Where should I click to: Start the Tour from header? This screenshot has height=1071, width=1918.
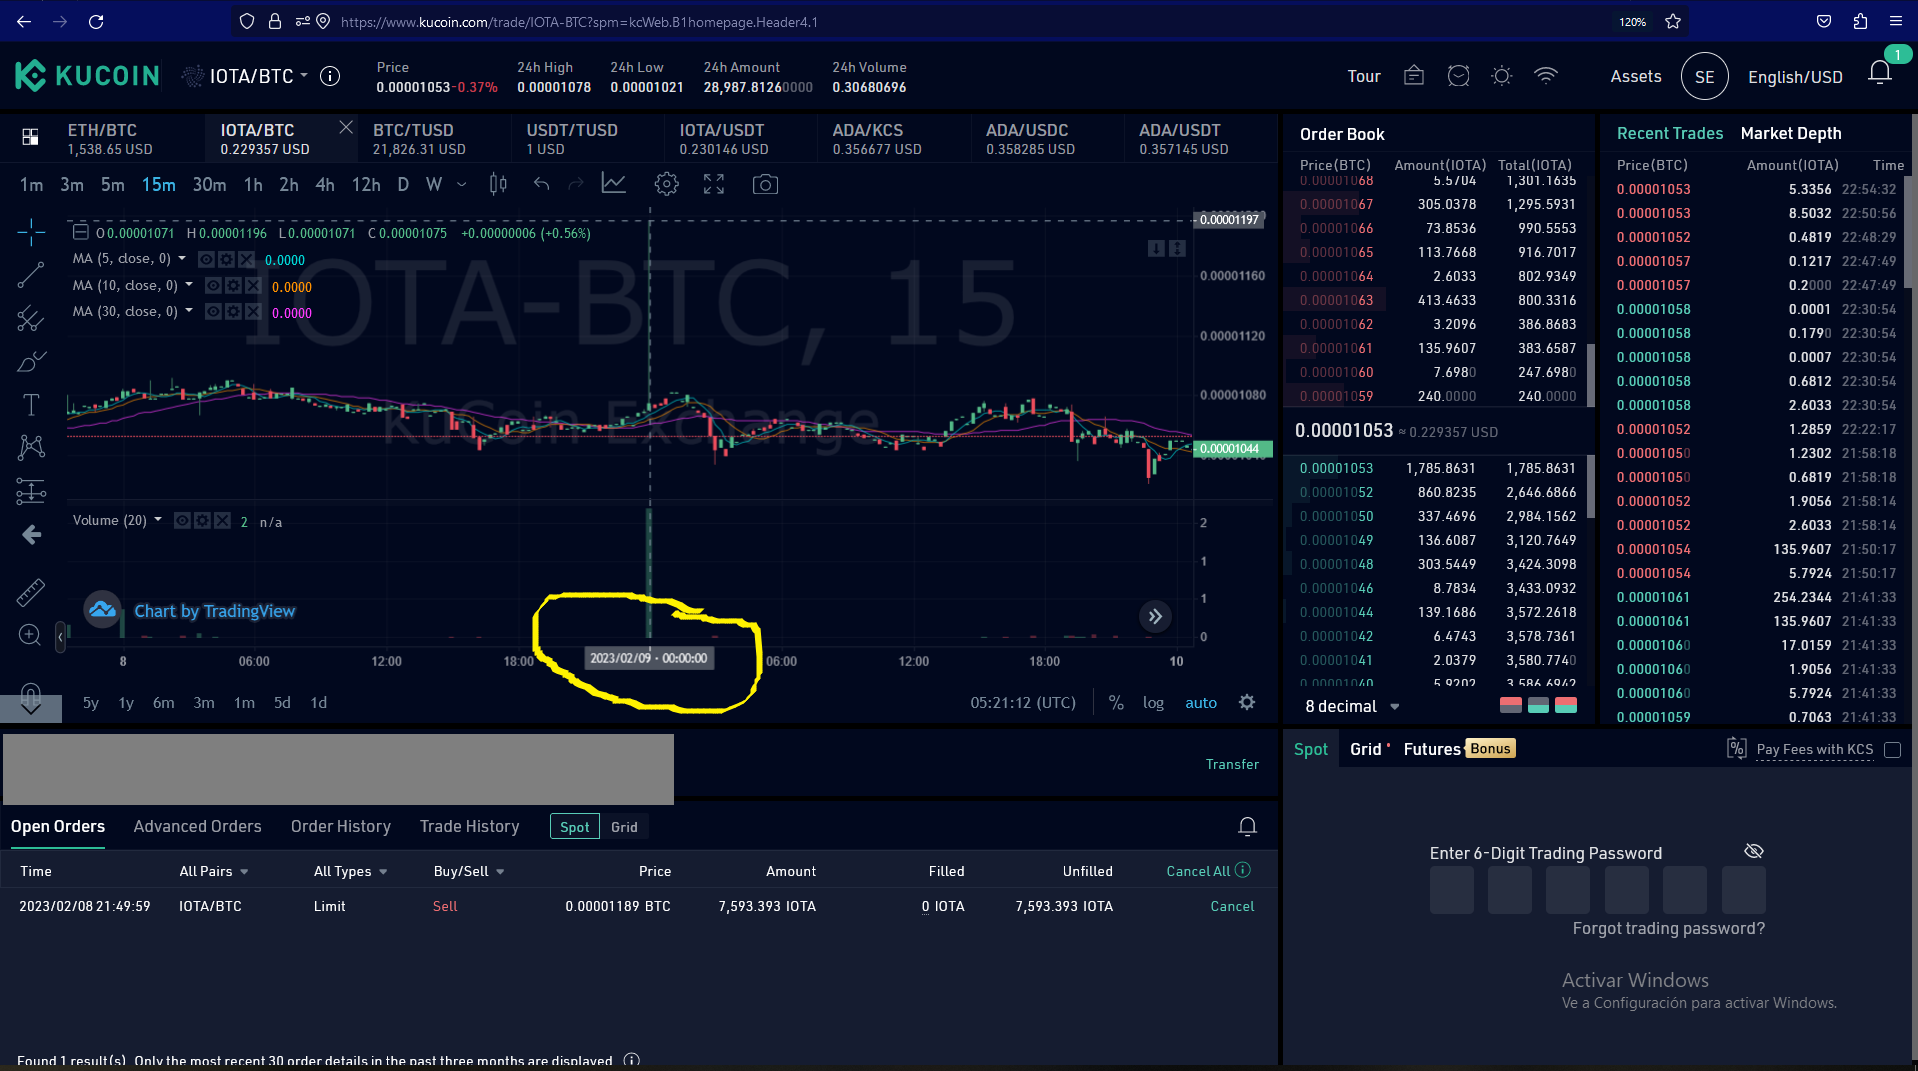coord(1364,76)
